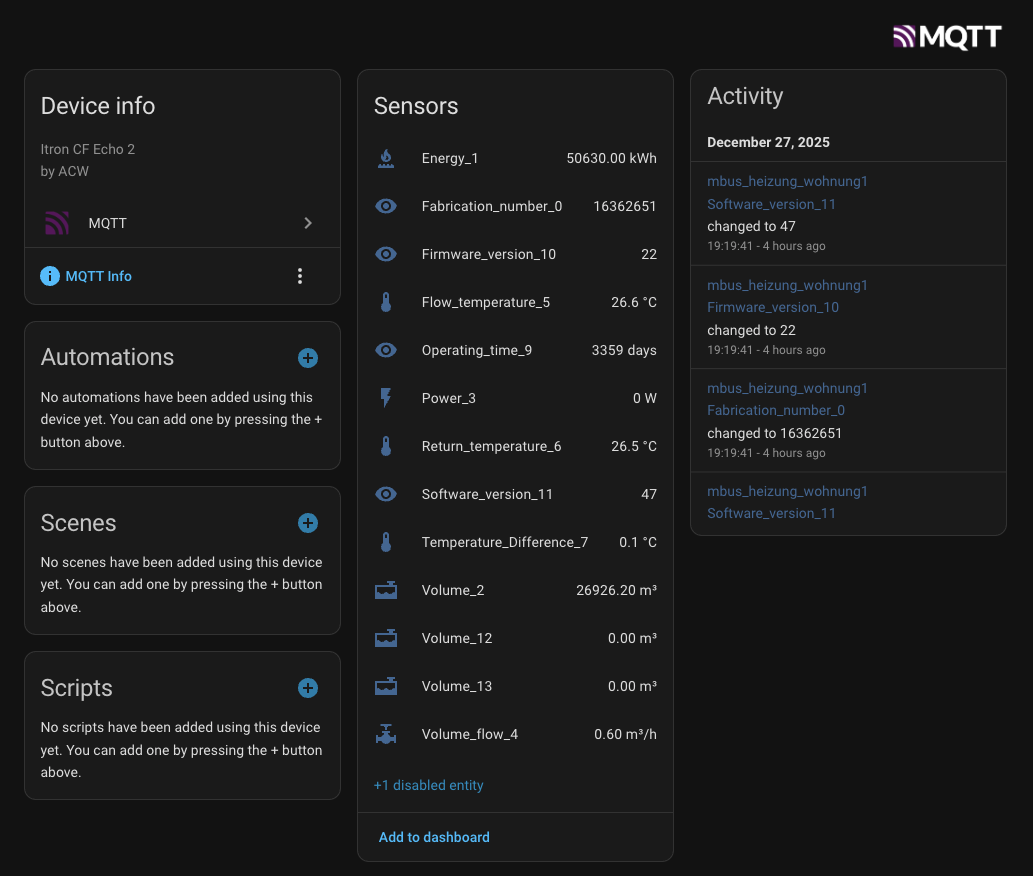Click the blue info icon beside MQTT Info
Viewport: 1033px width, 876px height.
(x=50, y=276)
